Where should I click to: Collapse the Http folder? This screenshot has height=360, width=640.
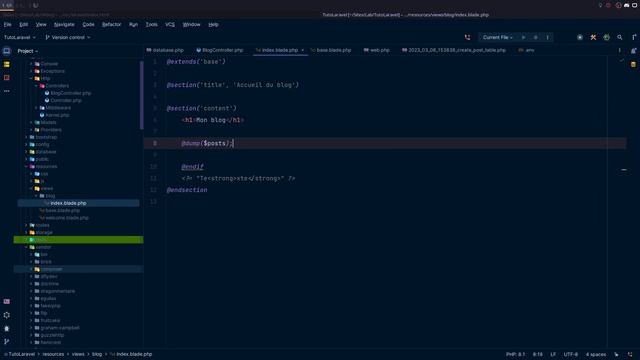31,78
